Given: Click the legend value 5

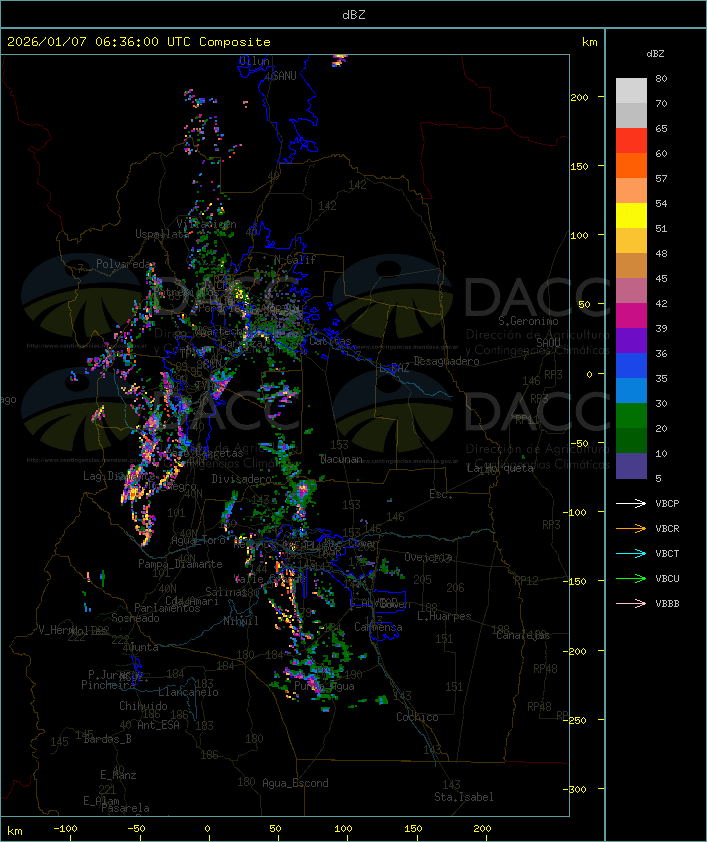Looking at the screenshot, I should [x=658, y=478].
